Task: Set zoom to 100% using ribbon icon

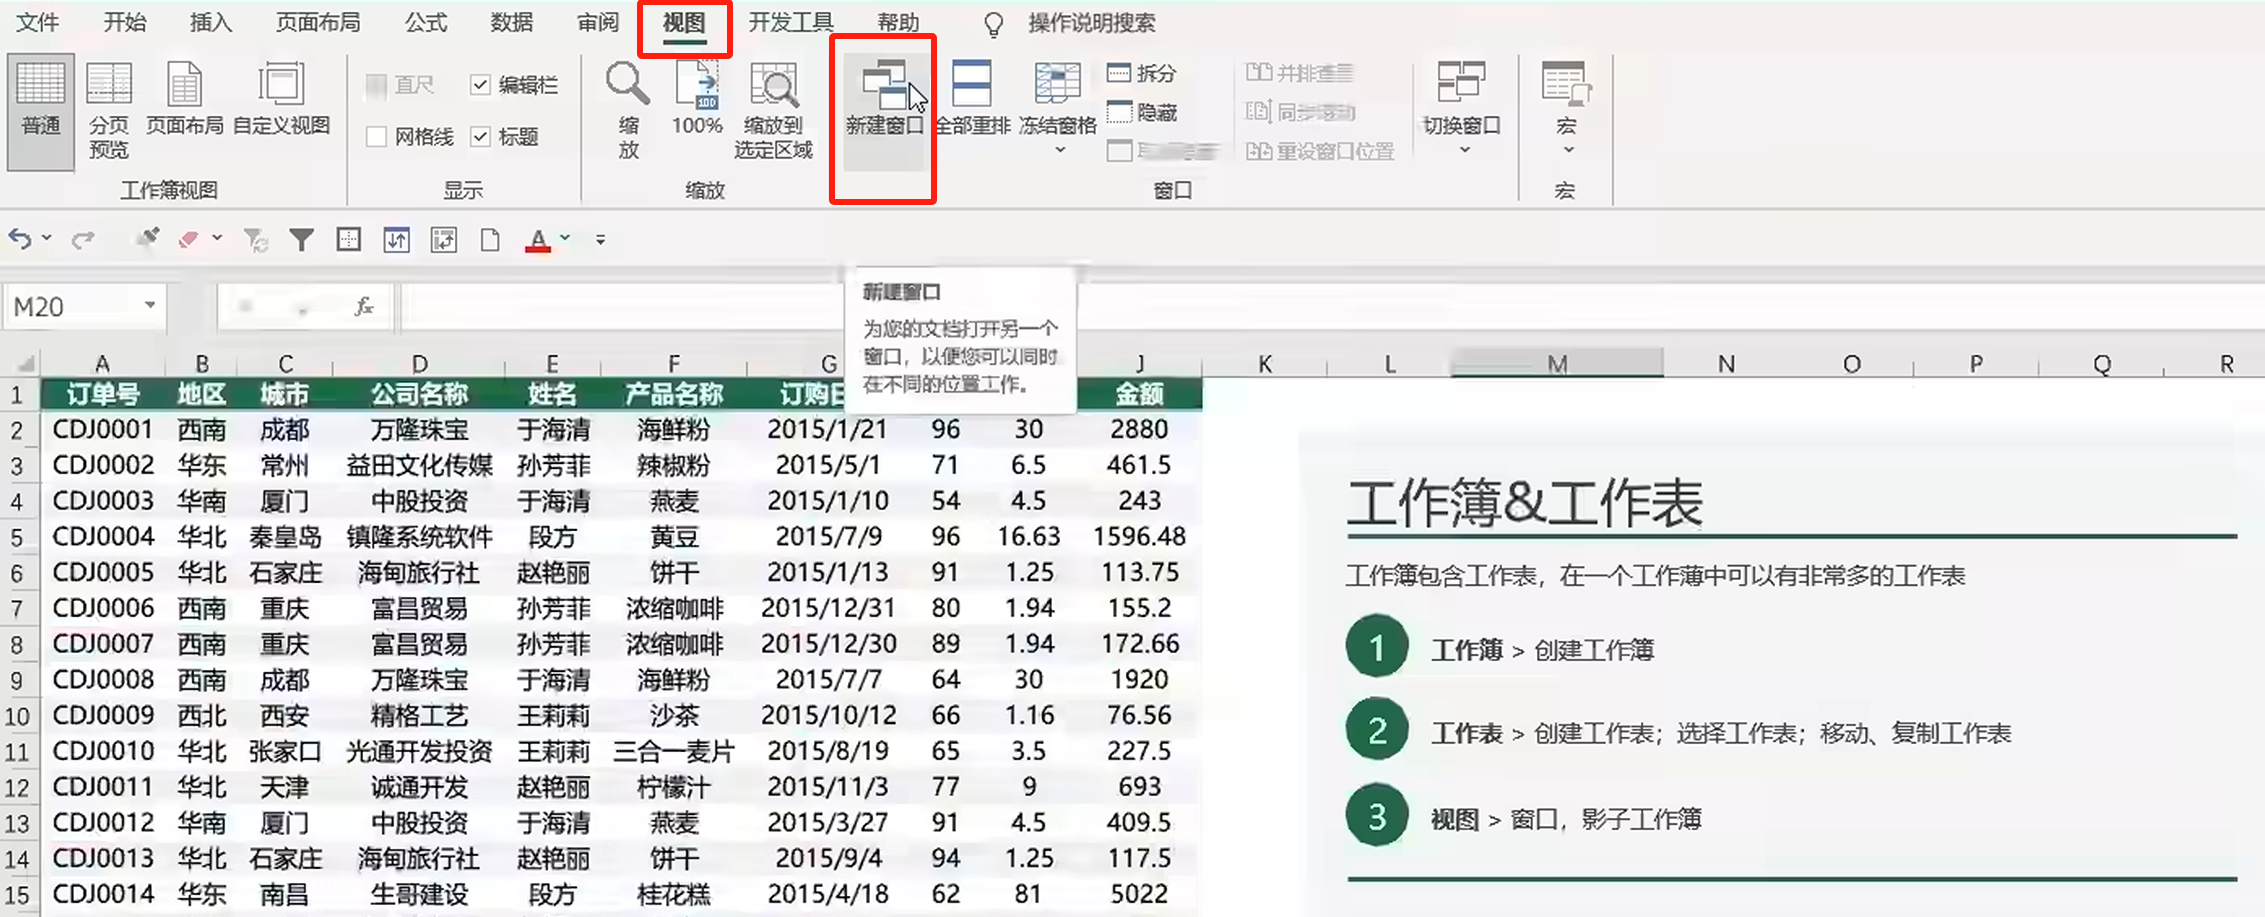Action: [697, 100]
